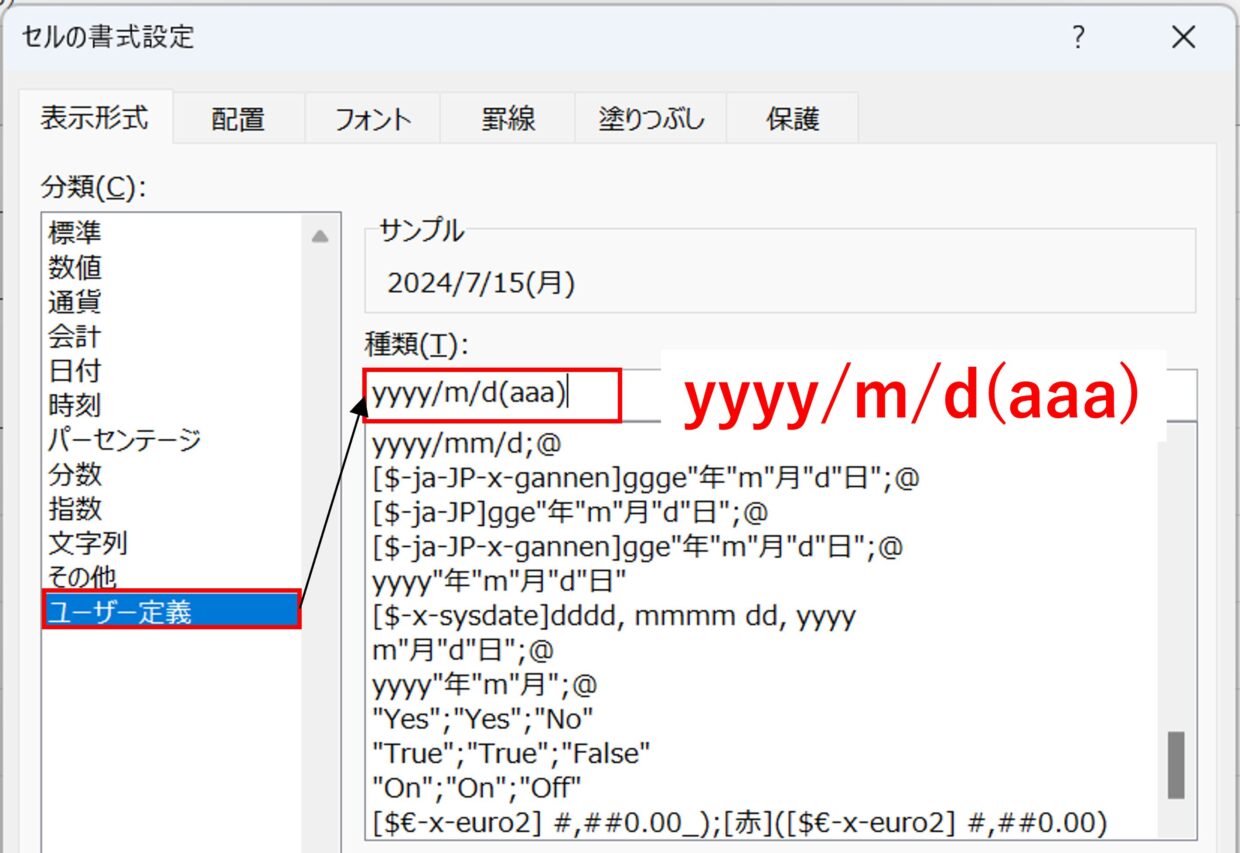
Task: Click the help question mark icon
Action: (1078, 38)
